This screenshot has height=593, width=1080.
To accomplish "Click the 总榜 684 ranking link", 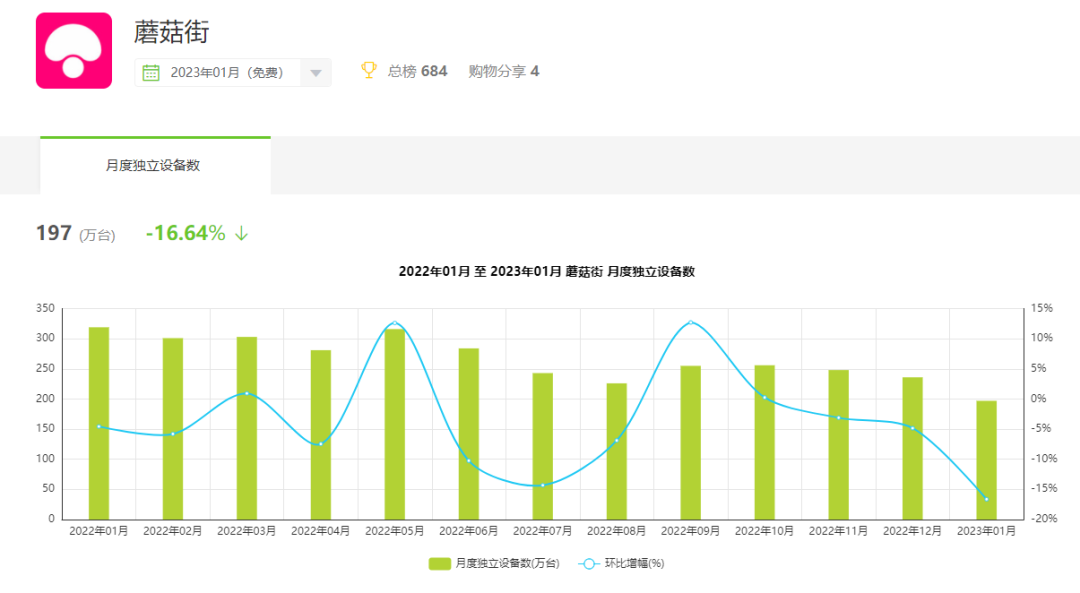I will [x=417, y=71].
